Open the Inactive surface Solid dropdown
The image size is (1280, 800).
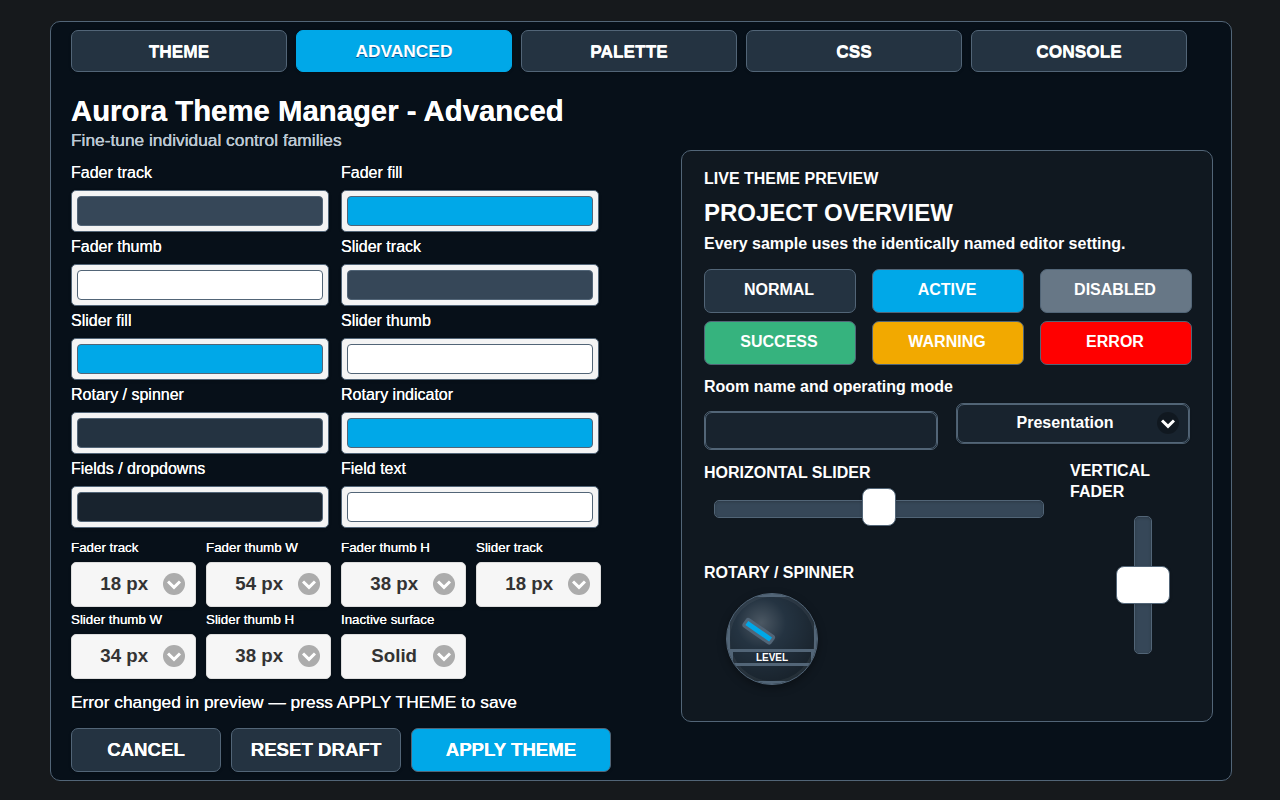tap(403, 656)
